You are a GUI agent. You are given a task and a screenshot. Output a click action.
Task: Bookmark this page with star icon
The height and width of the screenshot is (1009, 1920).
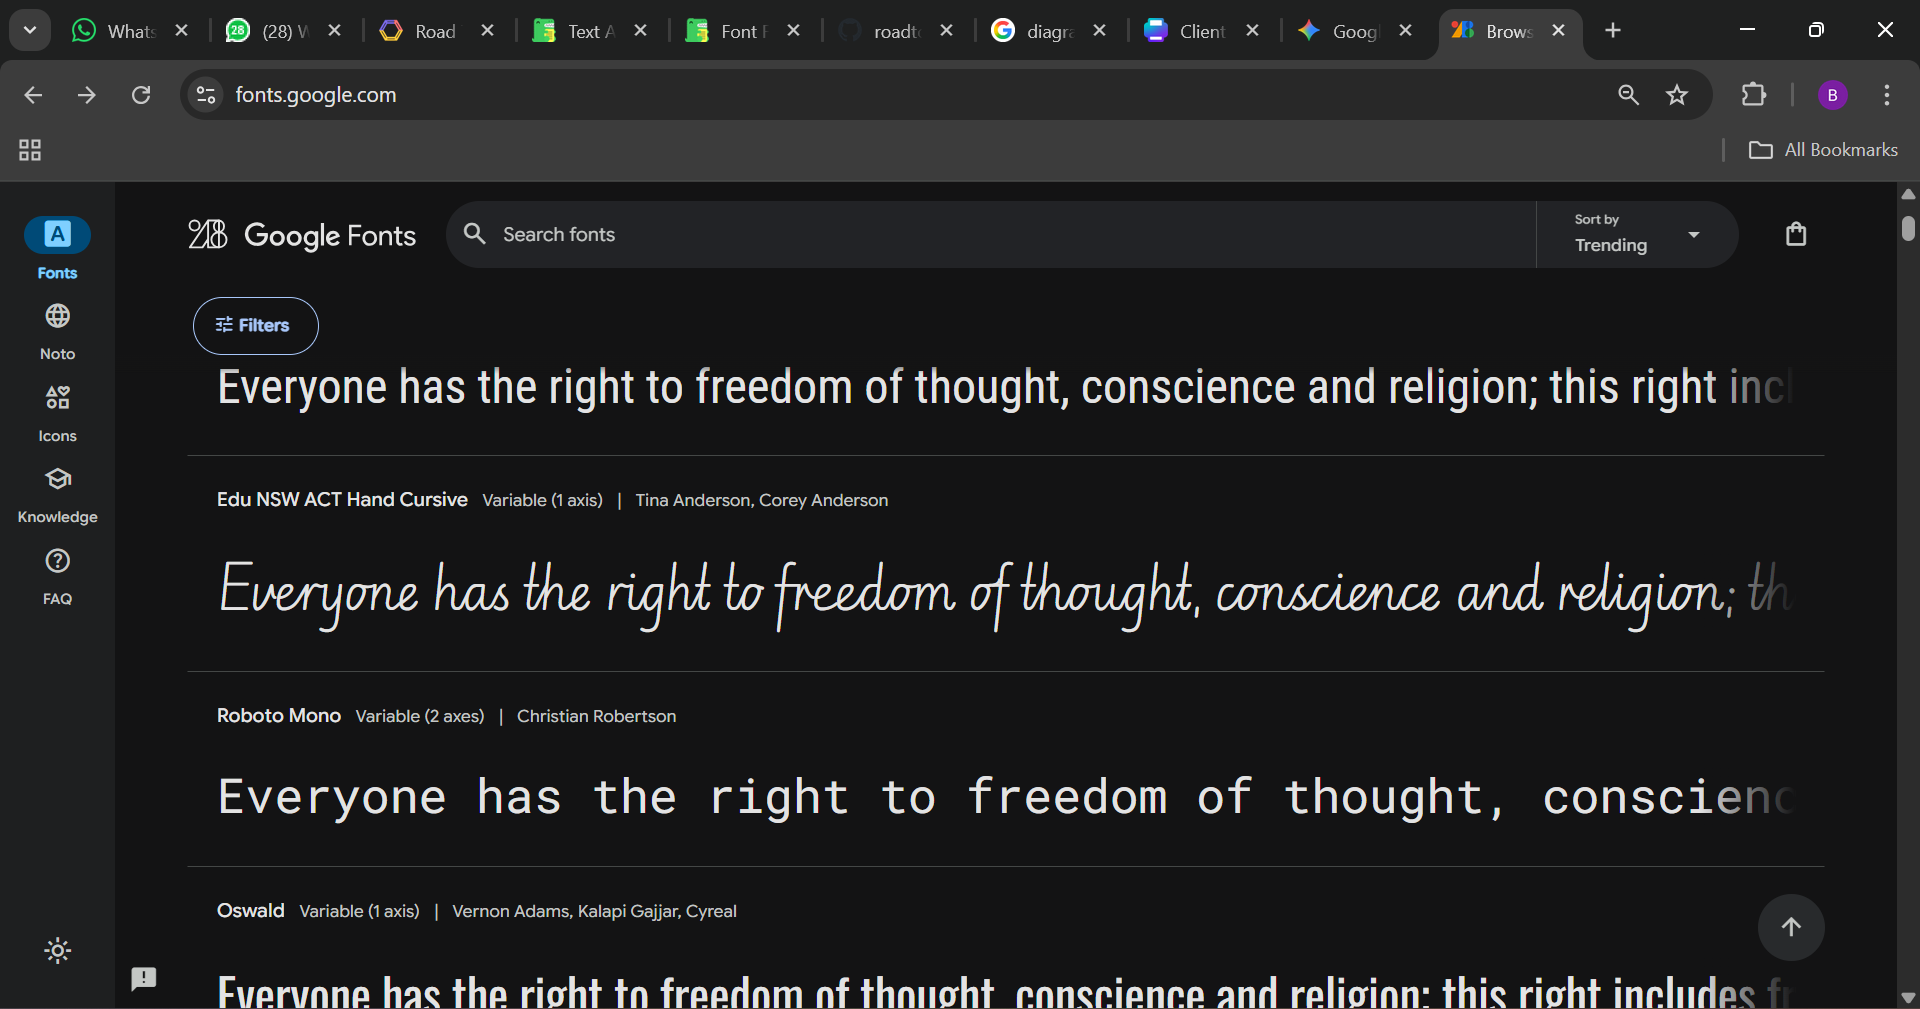[1677, 95]
